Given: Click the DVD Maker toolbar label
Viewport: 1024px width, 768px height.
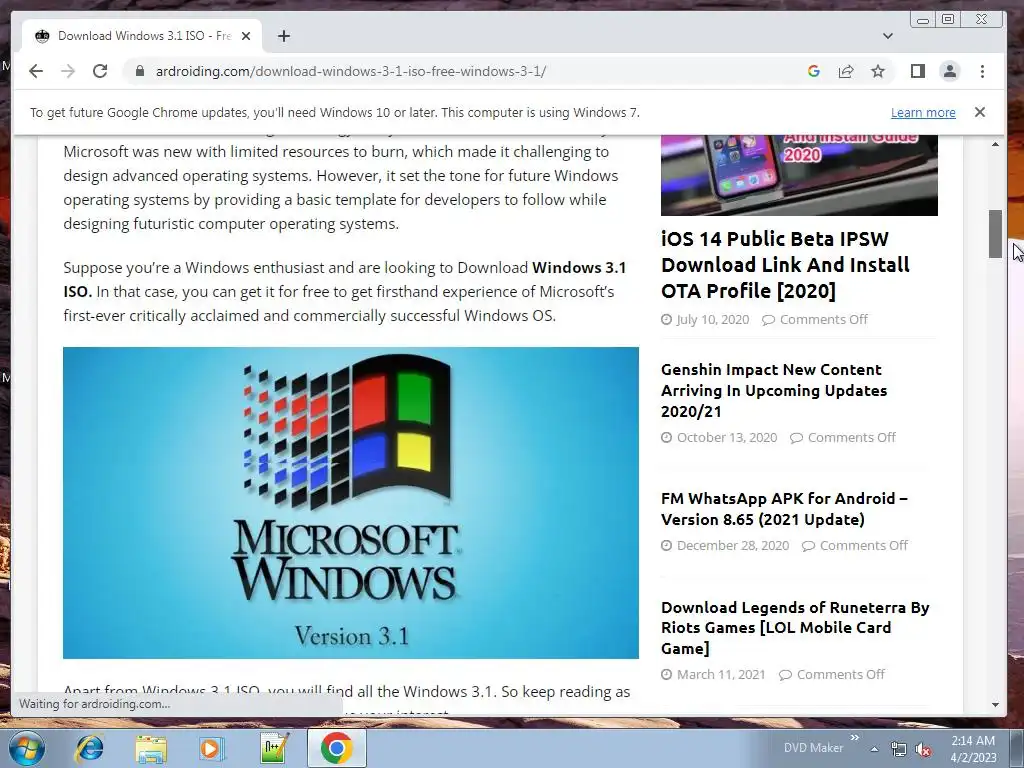Looking at the screenshot, I should [813, 748].
